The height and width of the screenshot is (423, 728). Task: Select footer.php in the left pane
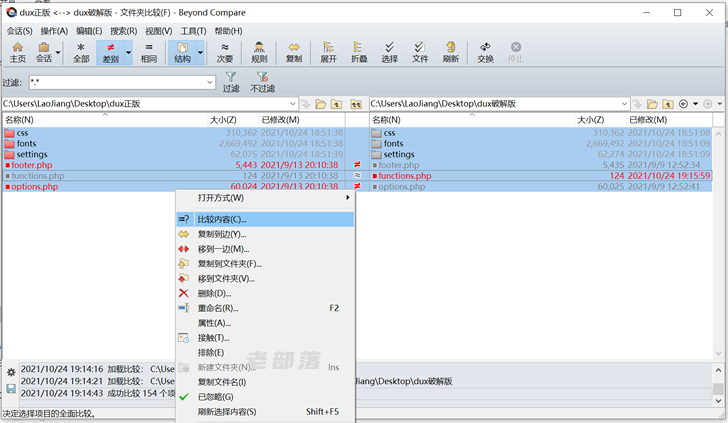click(x=32, y=165)
